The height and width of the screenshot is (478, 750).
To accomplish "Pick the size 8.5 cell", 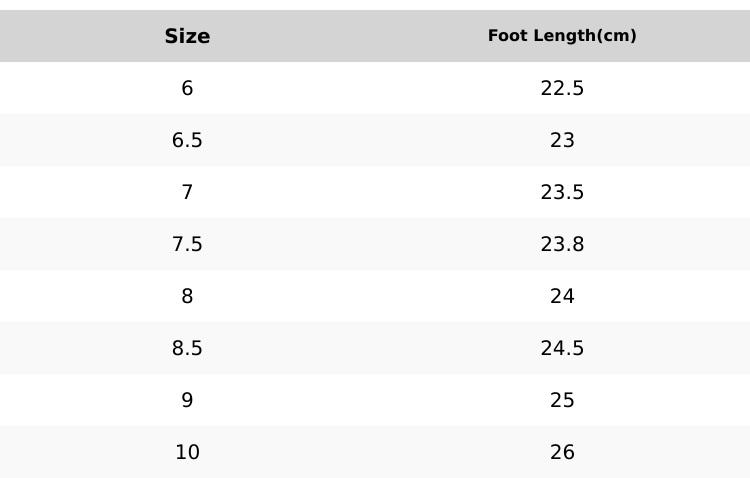I will coord(187,348).
